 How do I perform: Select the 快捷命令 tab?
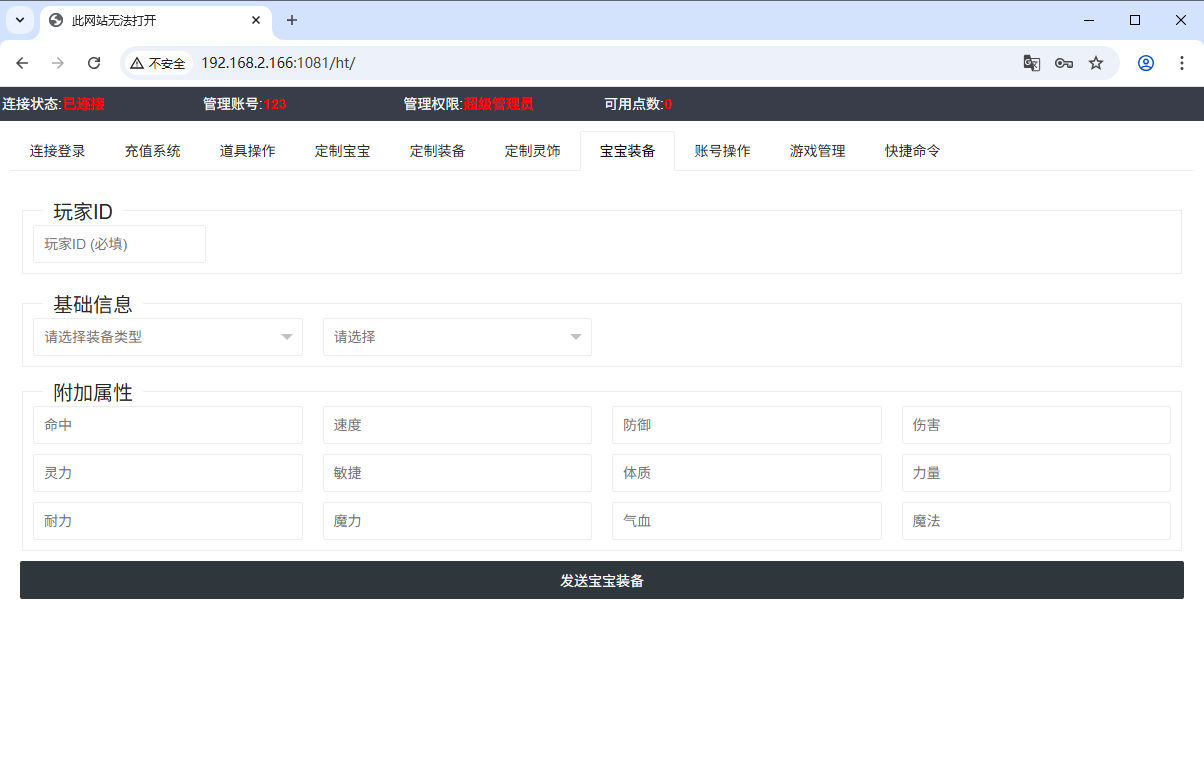pyautogui.click(x=912, y=151)
